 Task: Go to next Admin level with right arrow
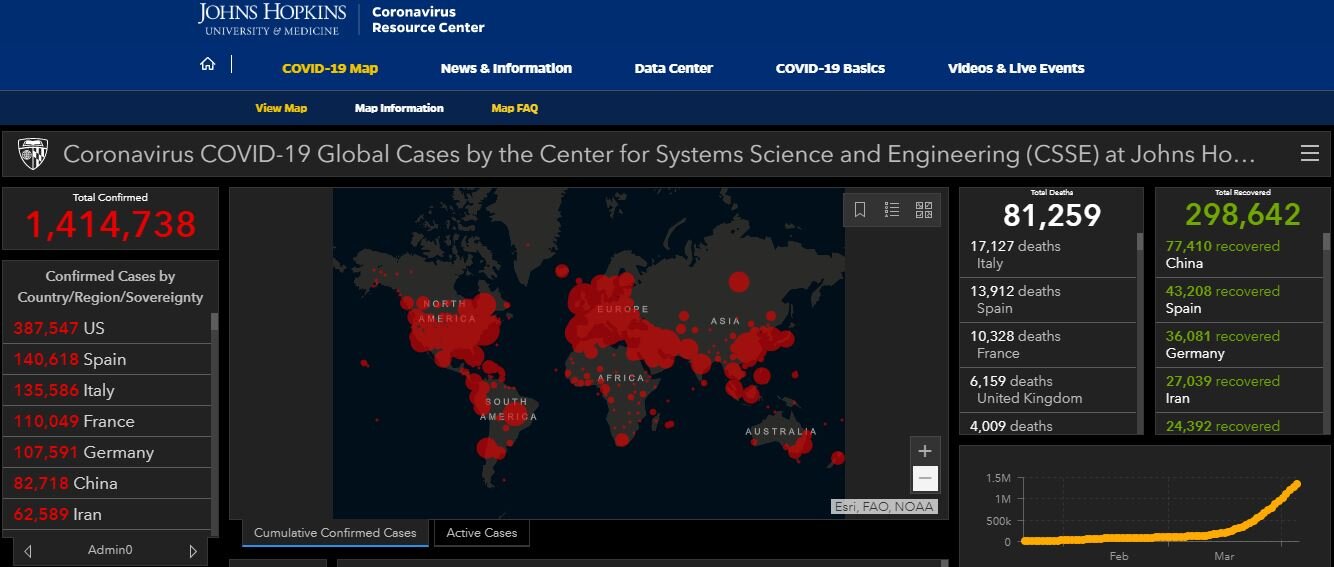(193, 551)
